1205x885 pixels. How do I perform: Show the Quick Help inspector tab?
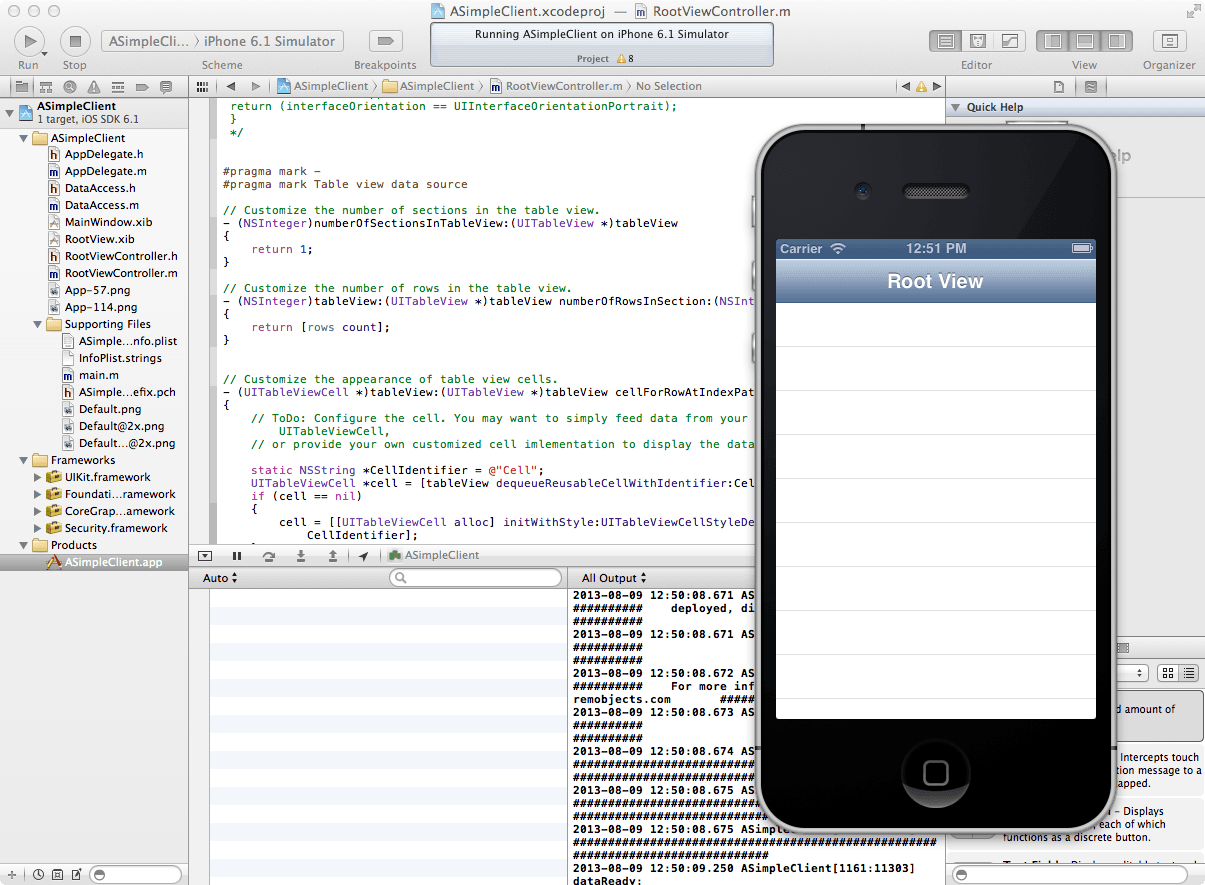click(1090, 87)
